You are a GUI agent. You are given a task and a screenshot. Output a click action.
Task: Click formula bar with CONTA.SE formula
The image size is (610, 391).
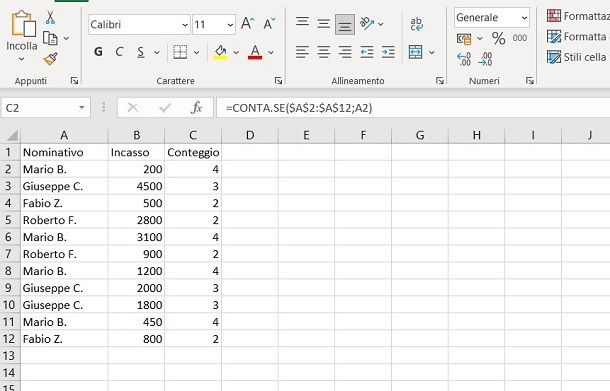[412, 108]
